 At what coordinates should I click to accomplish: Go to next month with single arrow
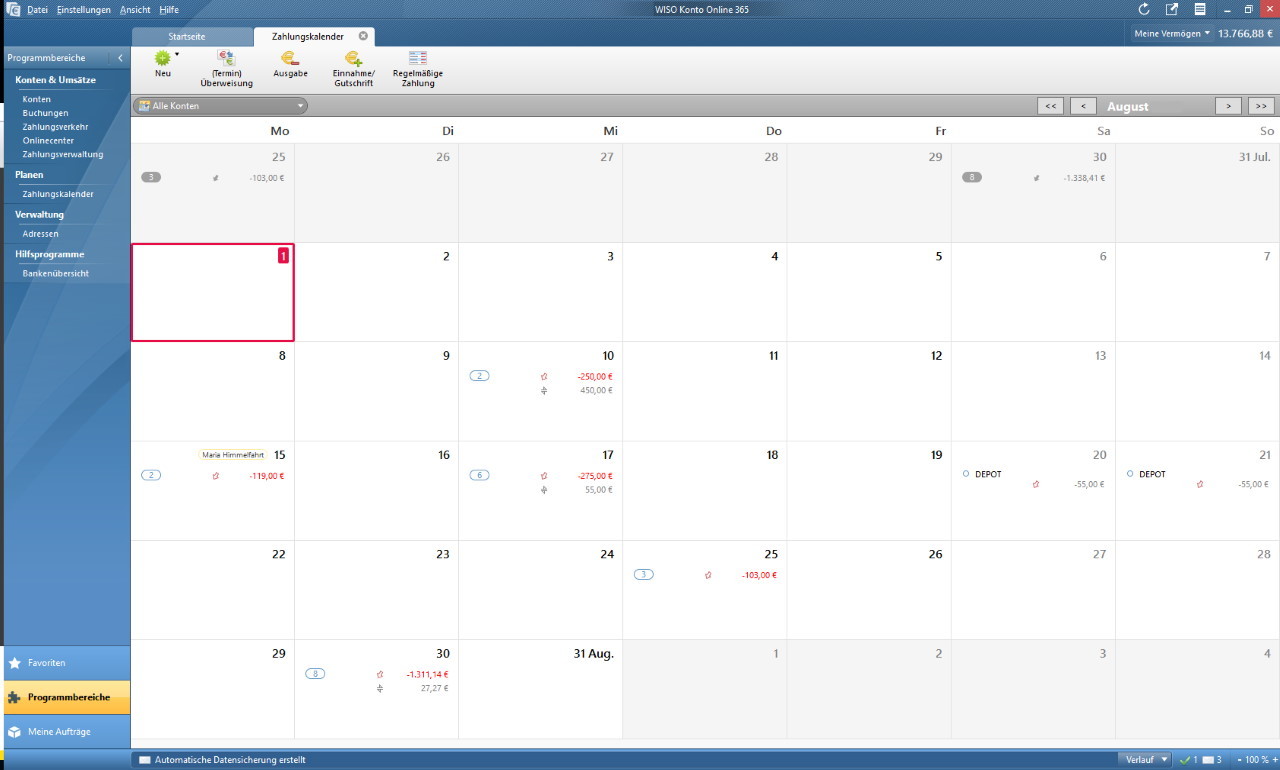click(1228, 106)
